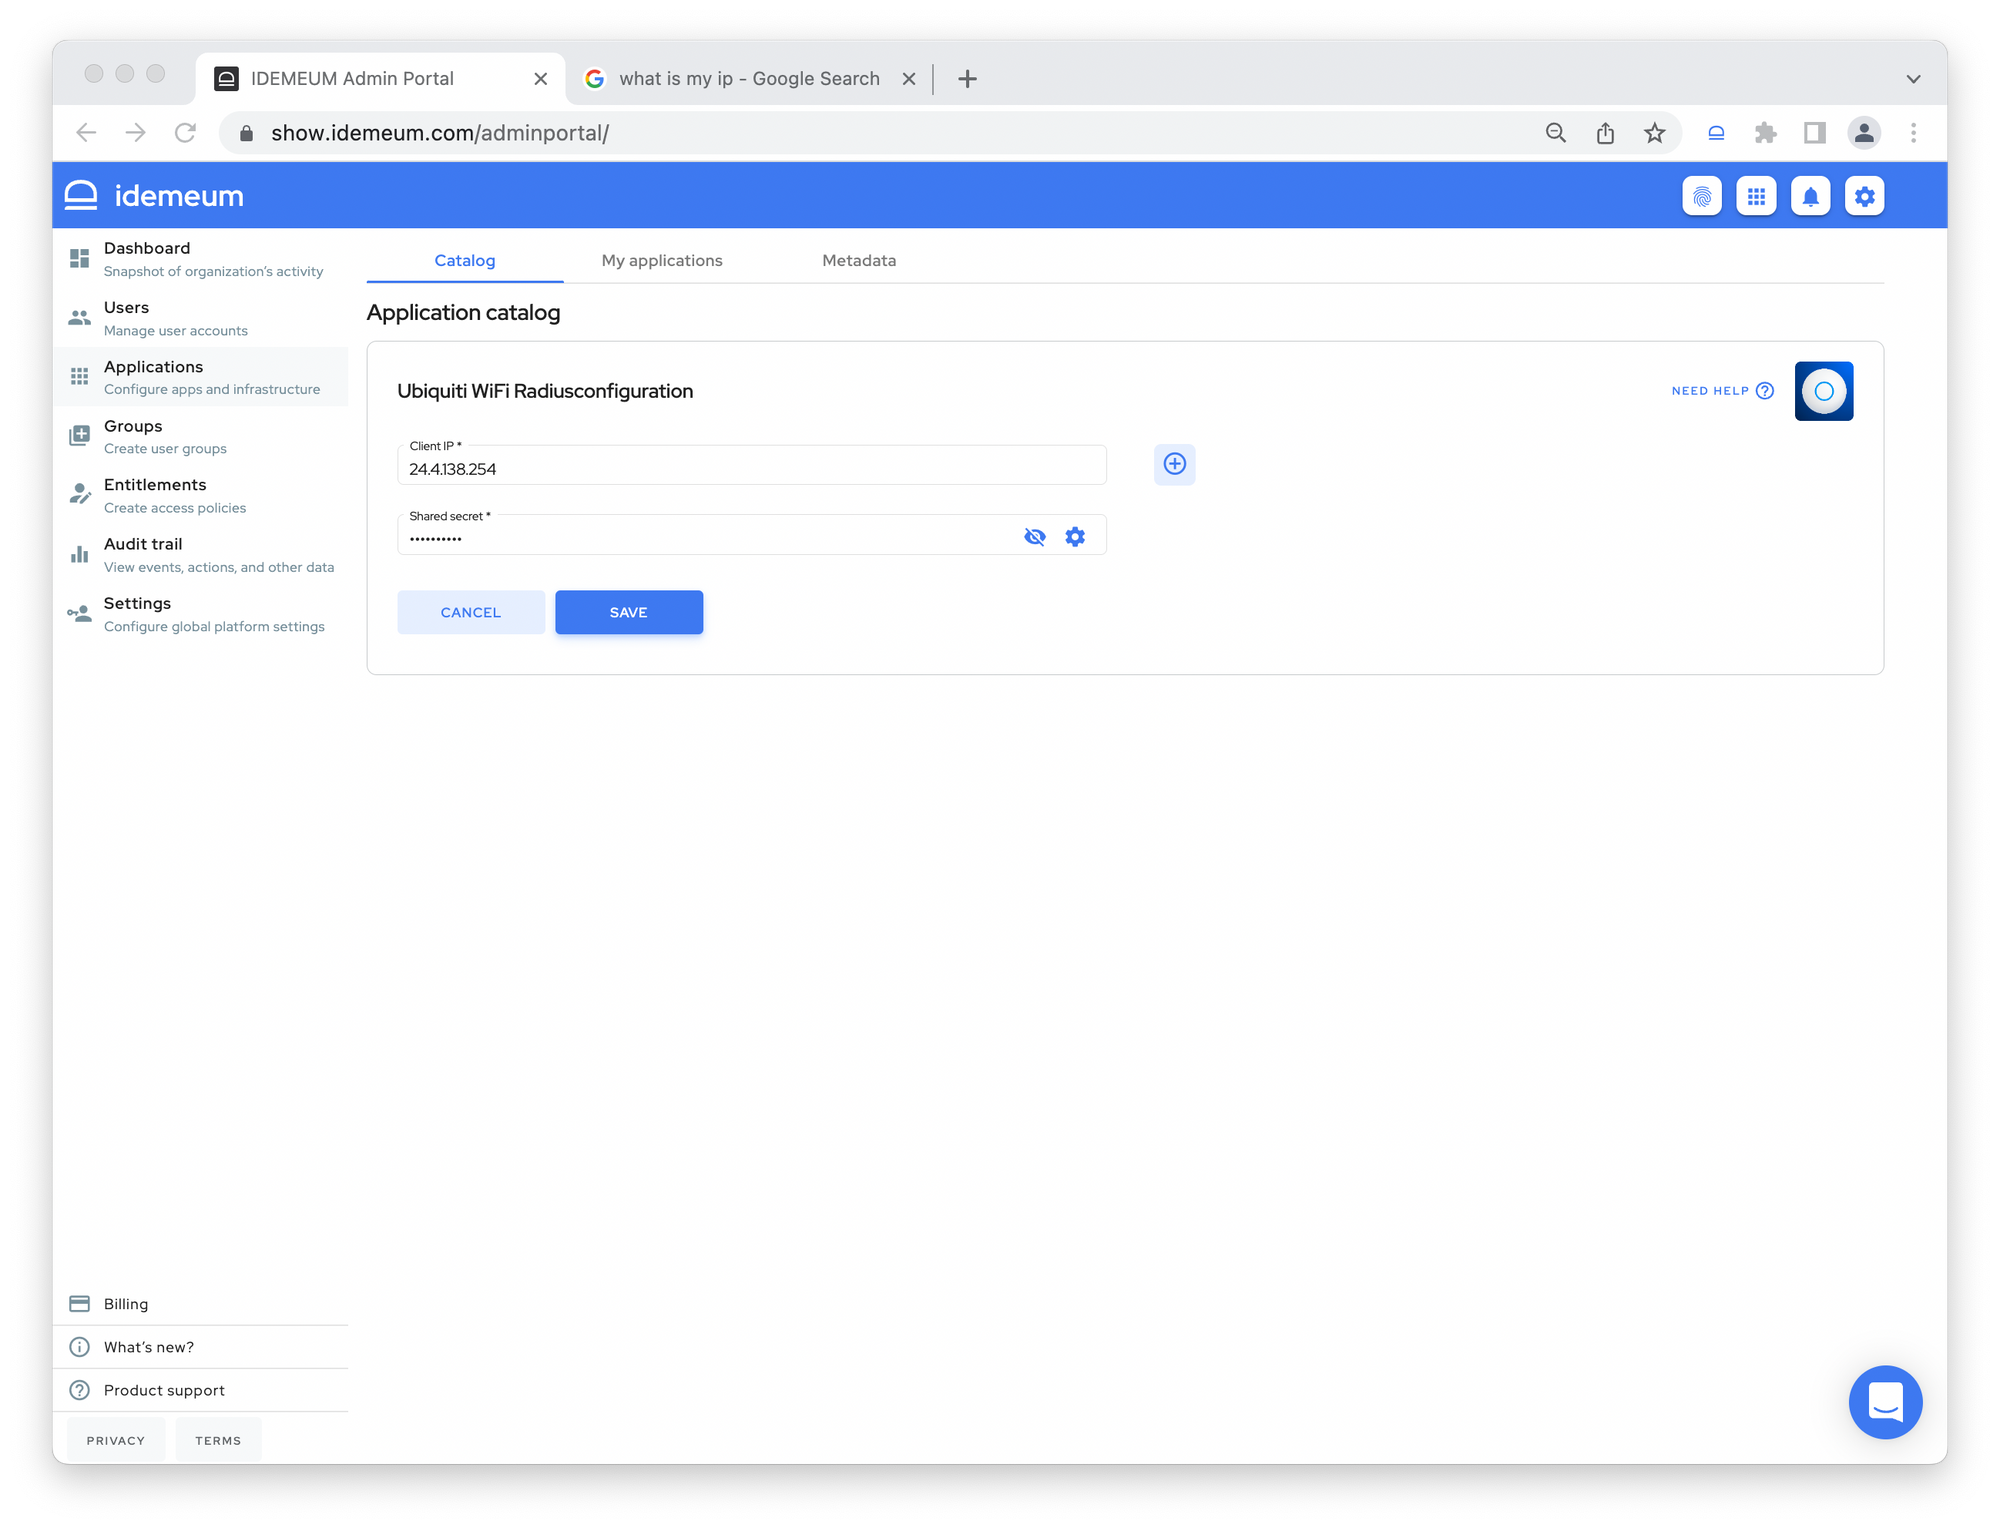
Task: Open the browser profile avatar
Action: [x=1864, y=133]
